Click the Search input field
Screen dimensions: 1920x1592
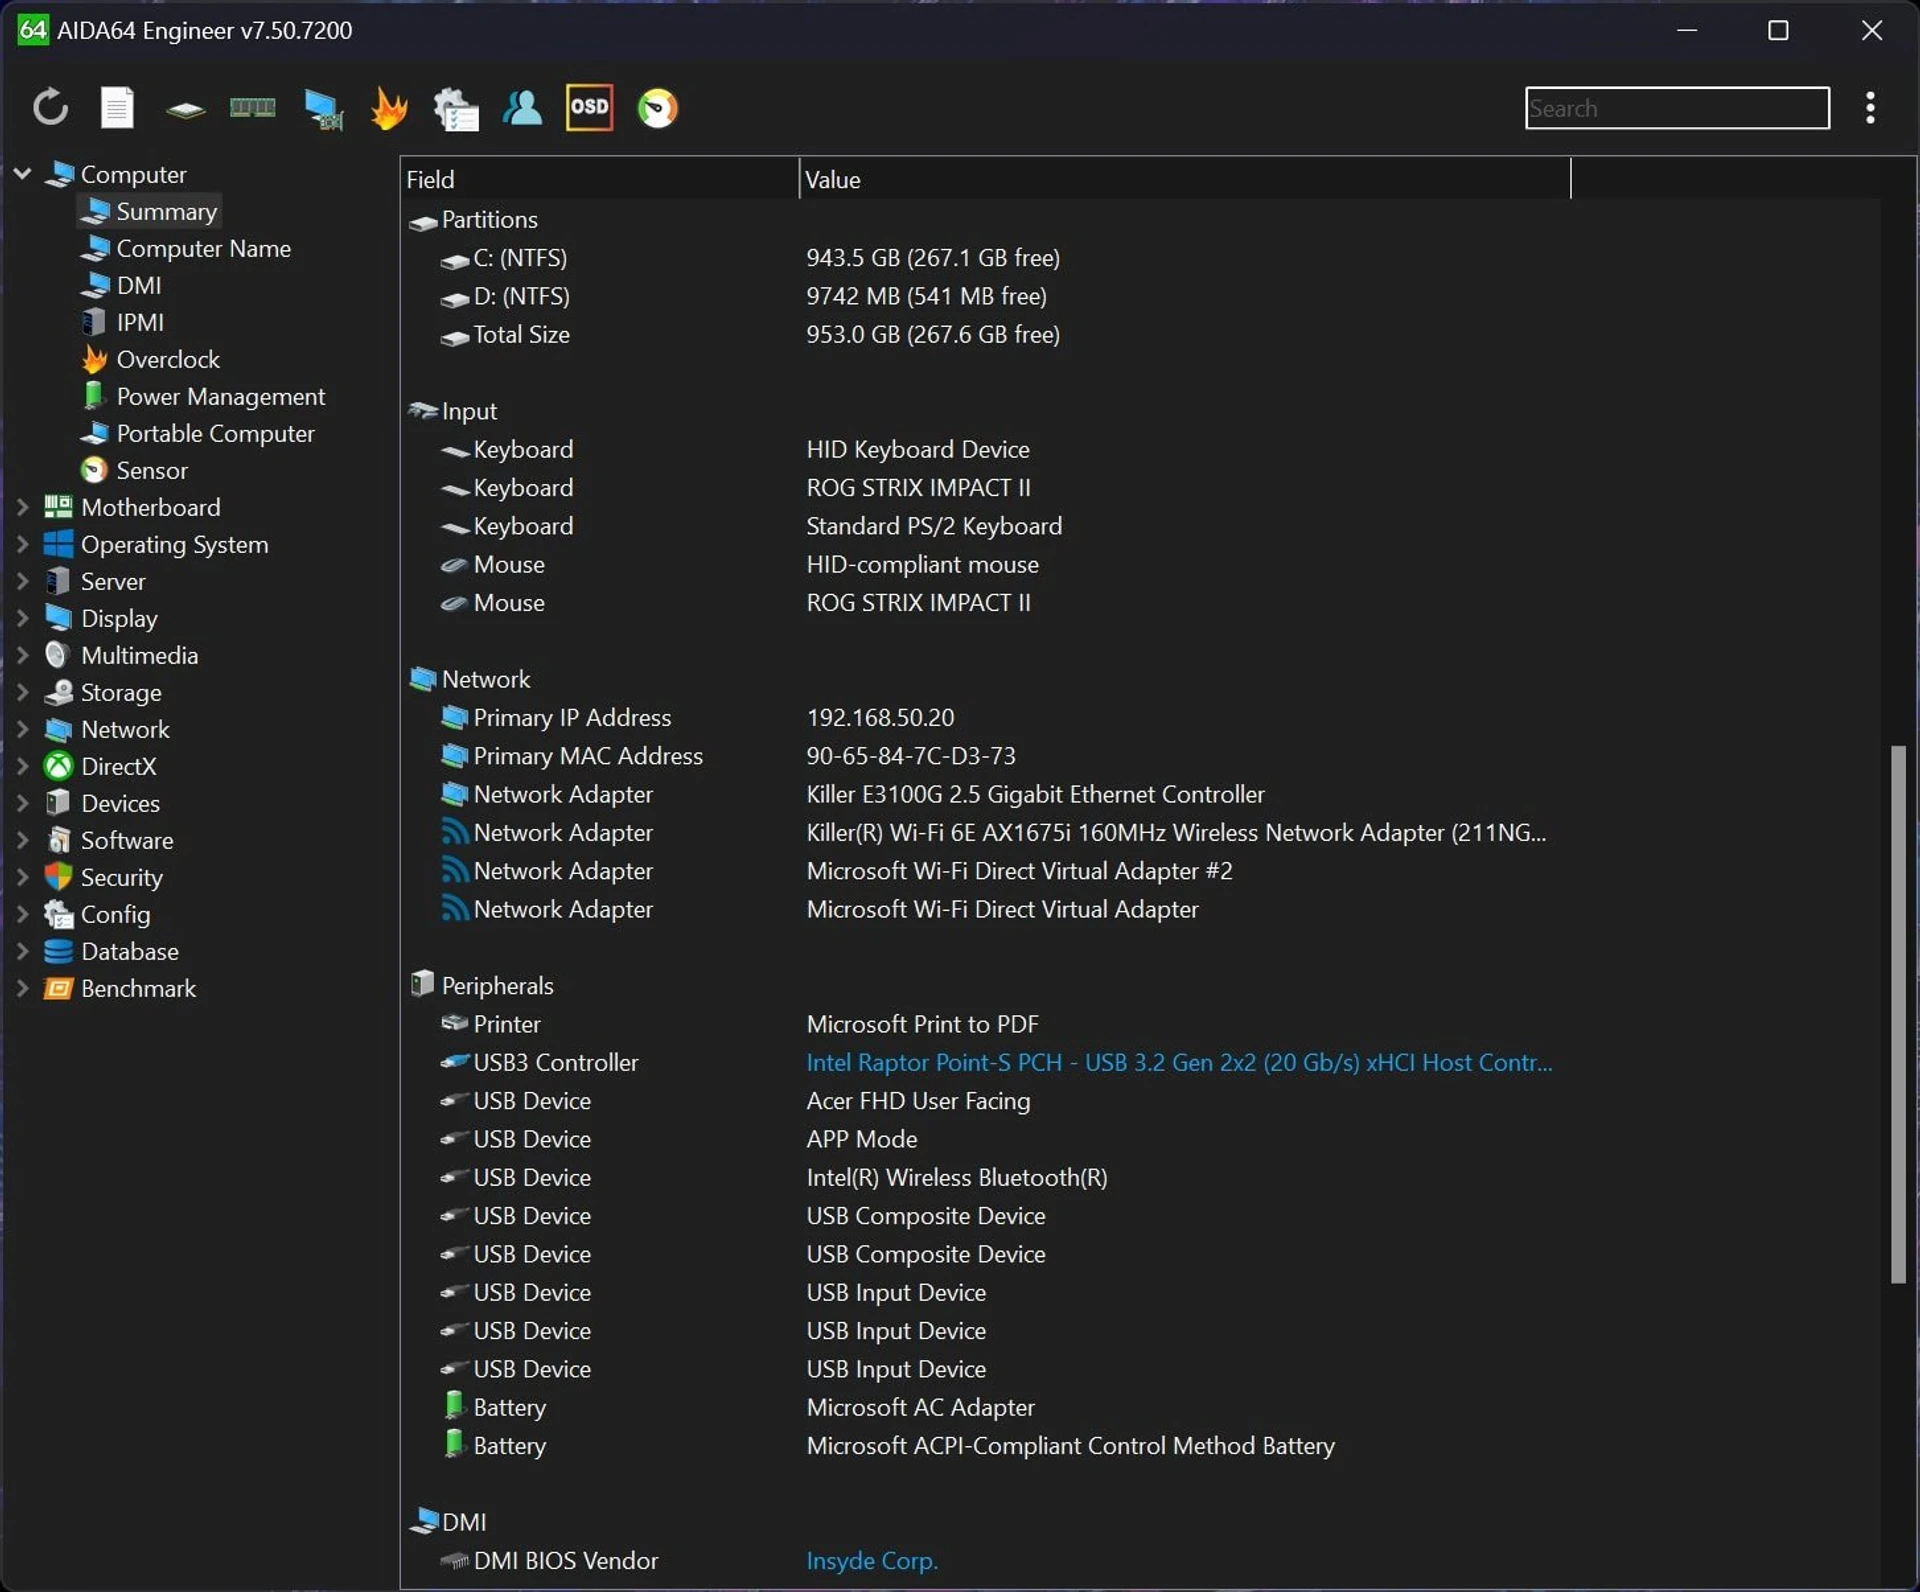[x=1677, y=108]
